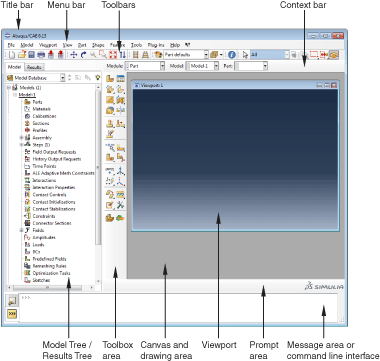Open the Part defaults color code dropdown
The height and width of the screenshot is (361, 380).
(x=186, y=55)
